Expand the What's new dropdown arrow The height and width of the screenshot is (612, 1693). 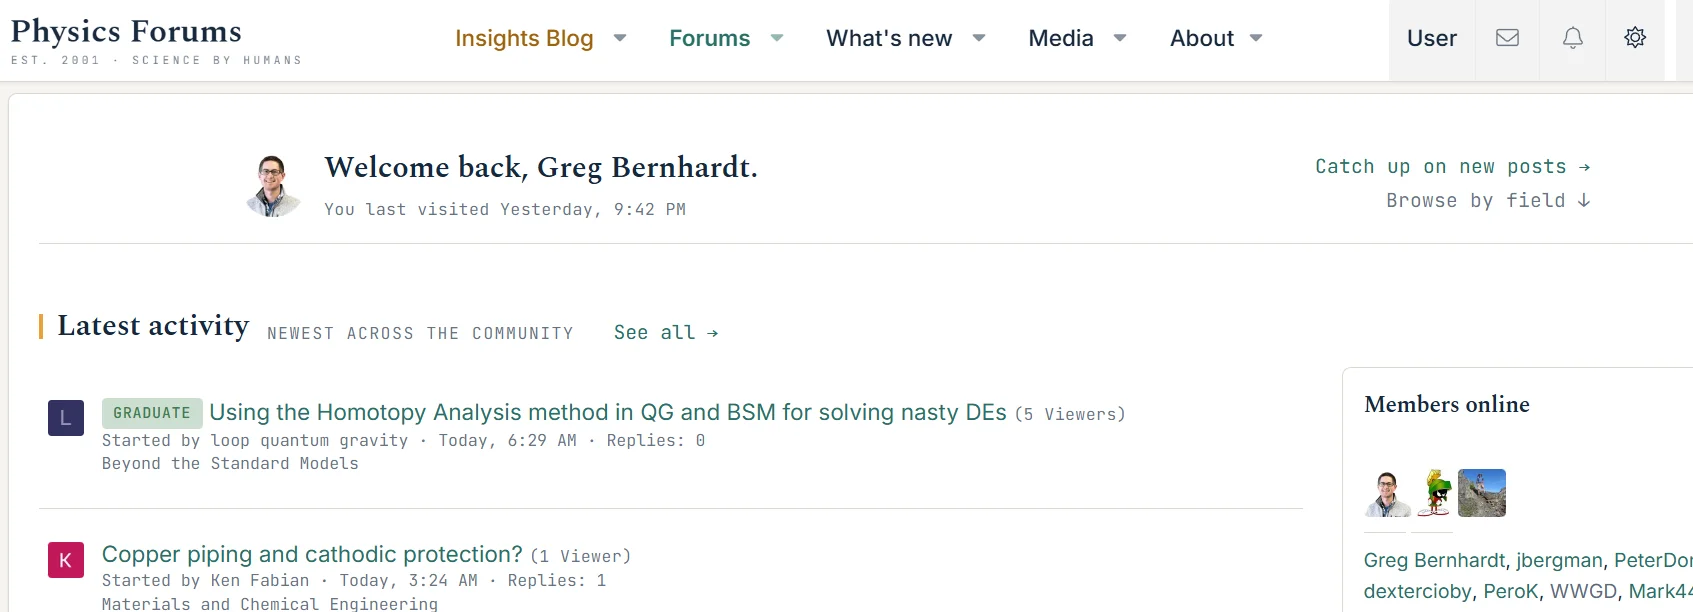click(x=979, y=38)
